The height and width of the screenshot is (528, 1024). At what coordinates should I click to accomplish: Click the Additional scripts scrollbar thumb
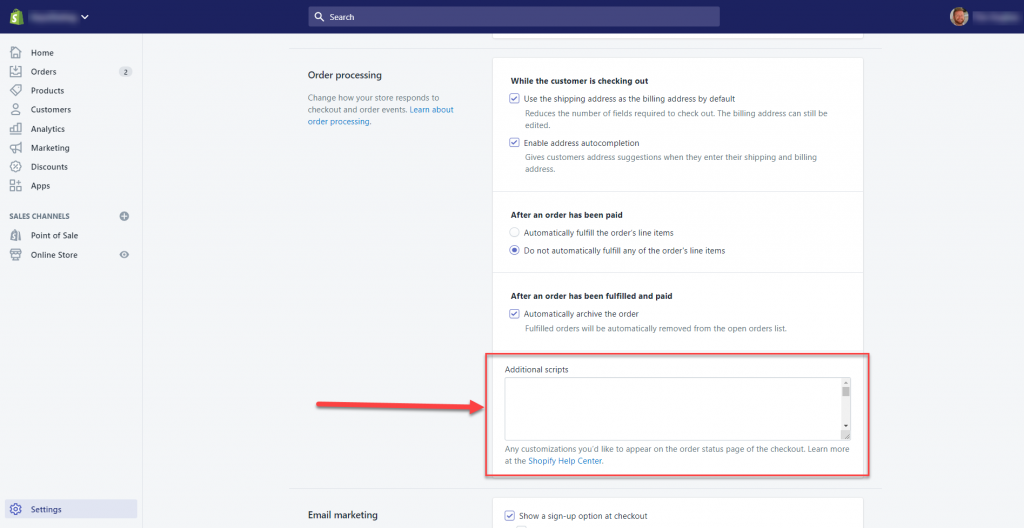point(846,391)
